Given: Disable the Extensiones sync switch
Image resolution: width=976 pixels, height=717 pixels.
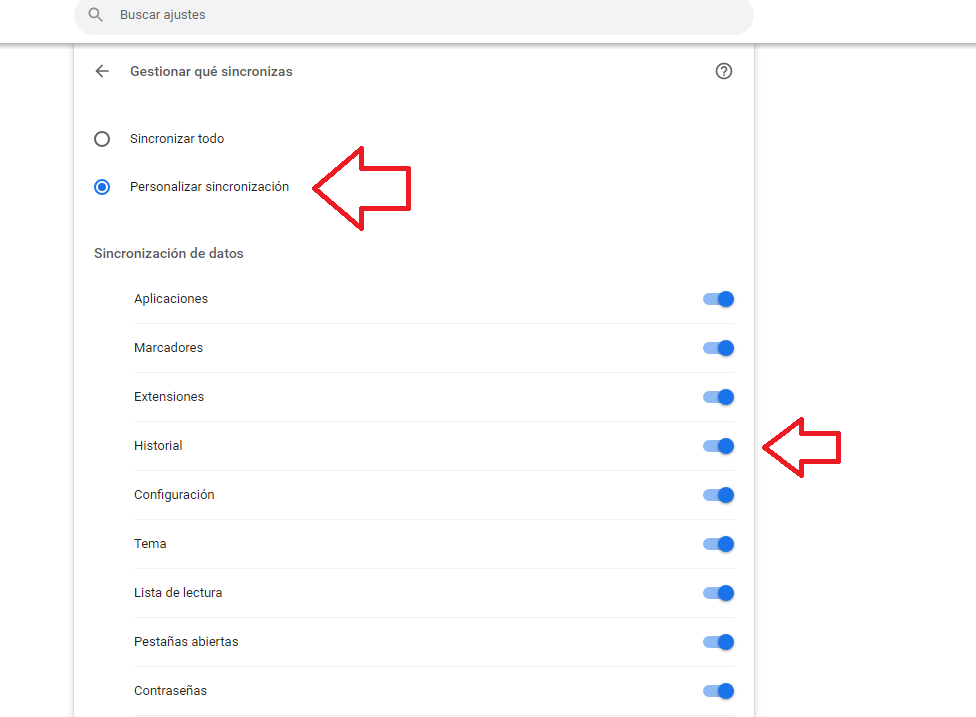Looking at the screenshot, I should 718,397.
